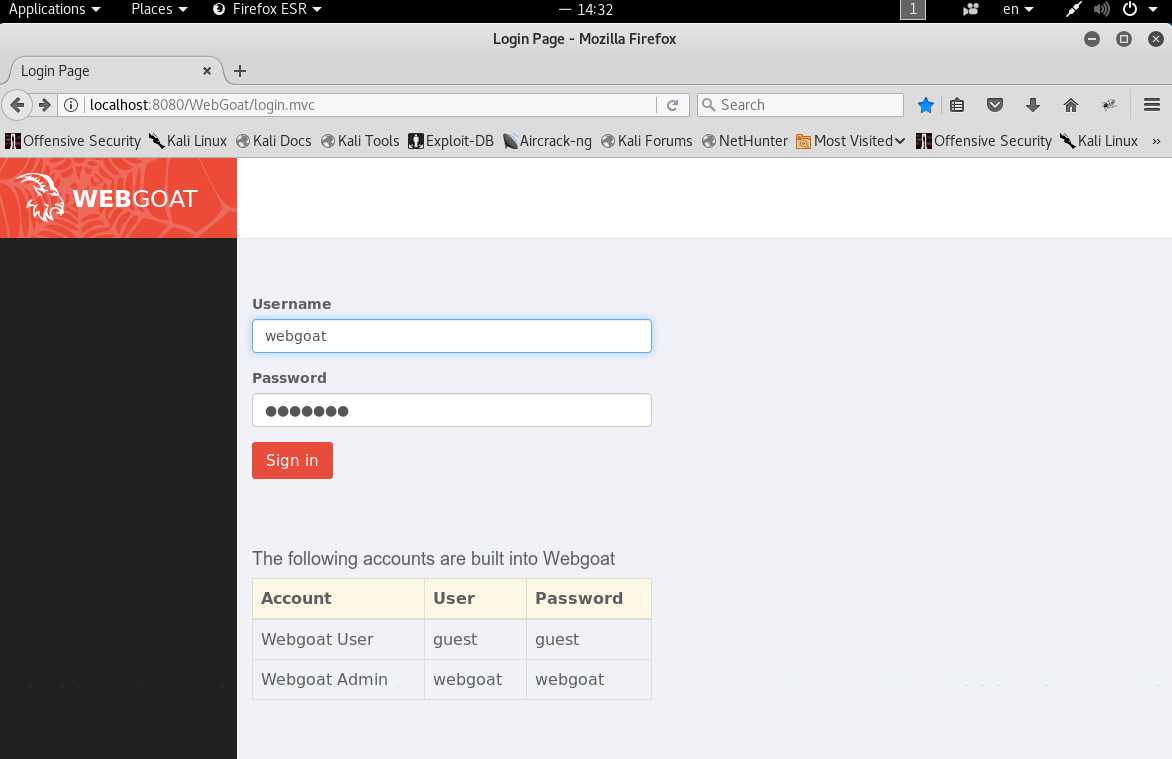Open the Kali Tools bookmark
1172x759 pixels.
[360, 141]
